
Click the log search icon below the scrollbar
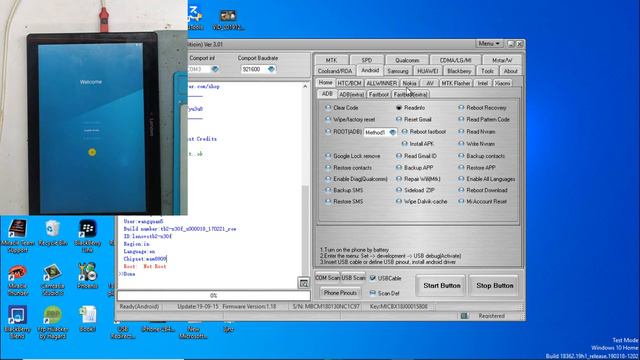pyautogui.click(x=303, y=283)
